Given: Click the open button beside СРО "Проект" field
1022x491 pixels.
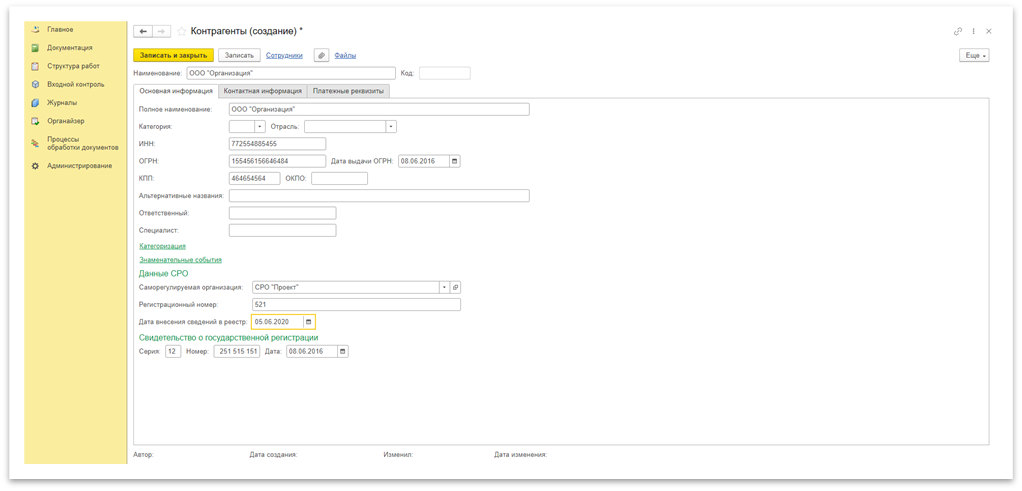Looking at the screenshot, I should pos(455,287).
